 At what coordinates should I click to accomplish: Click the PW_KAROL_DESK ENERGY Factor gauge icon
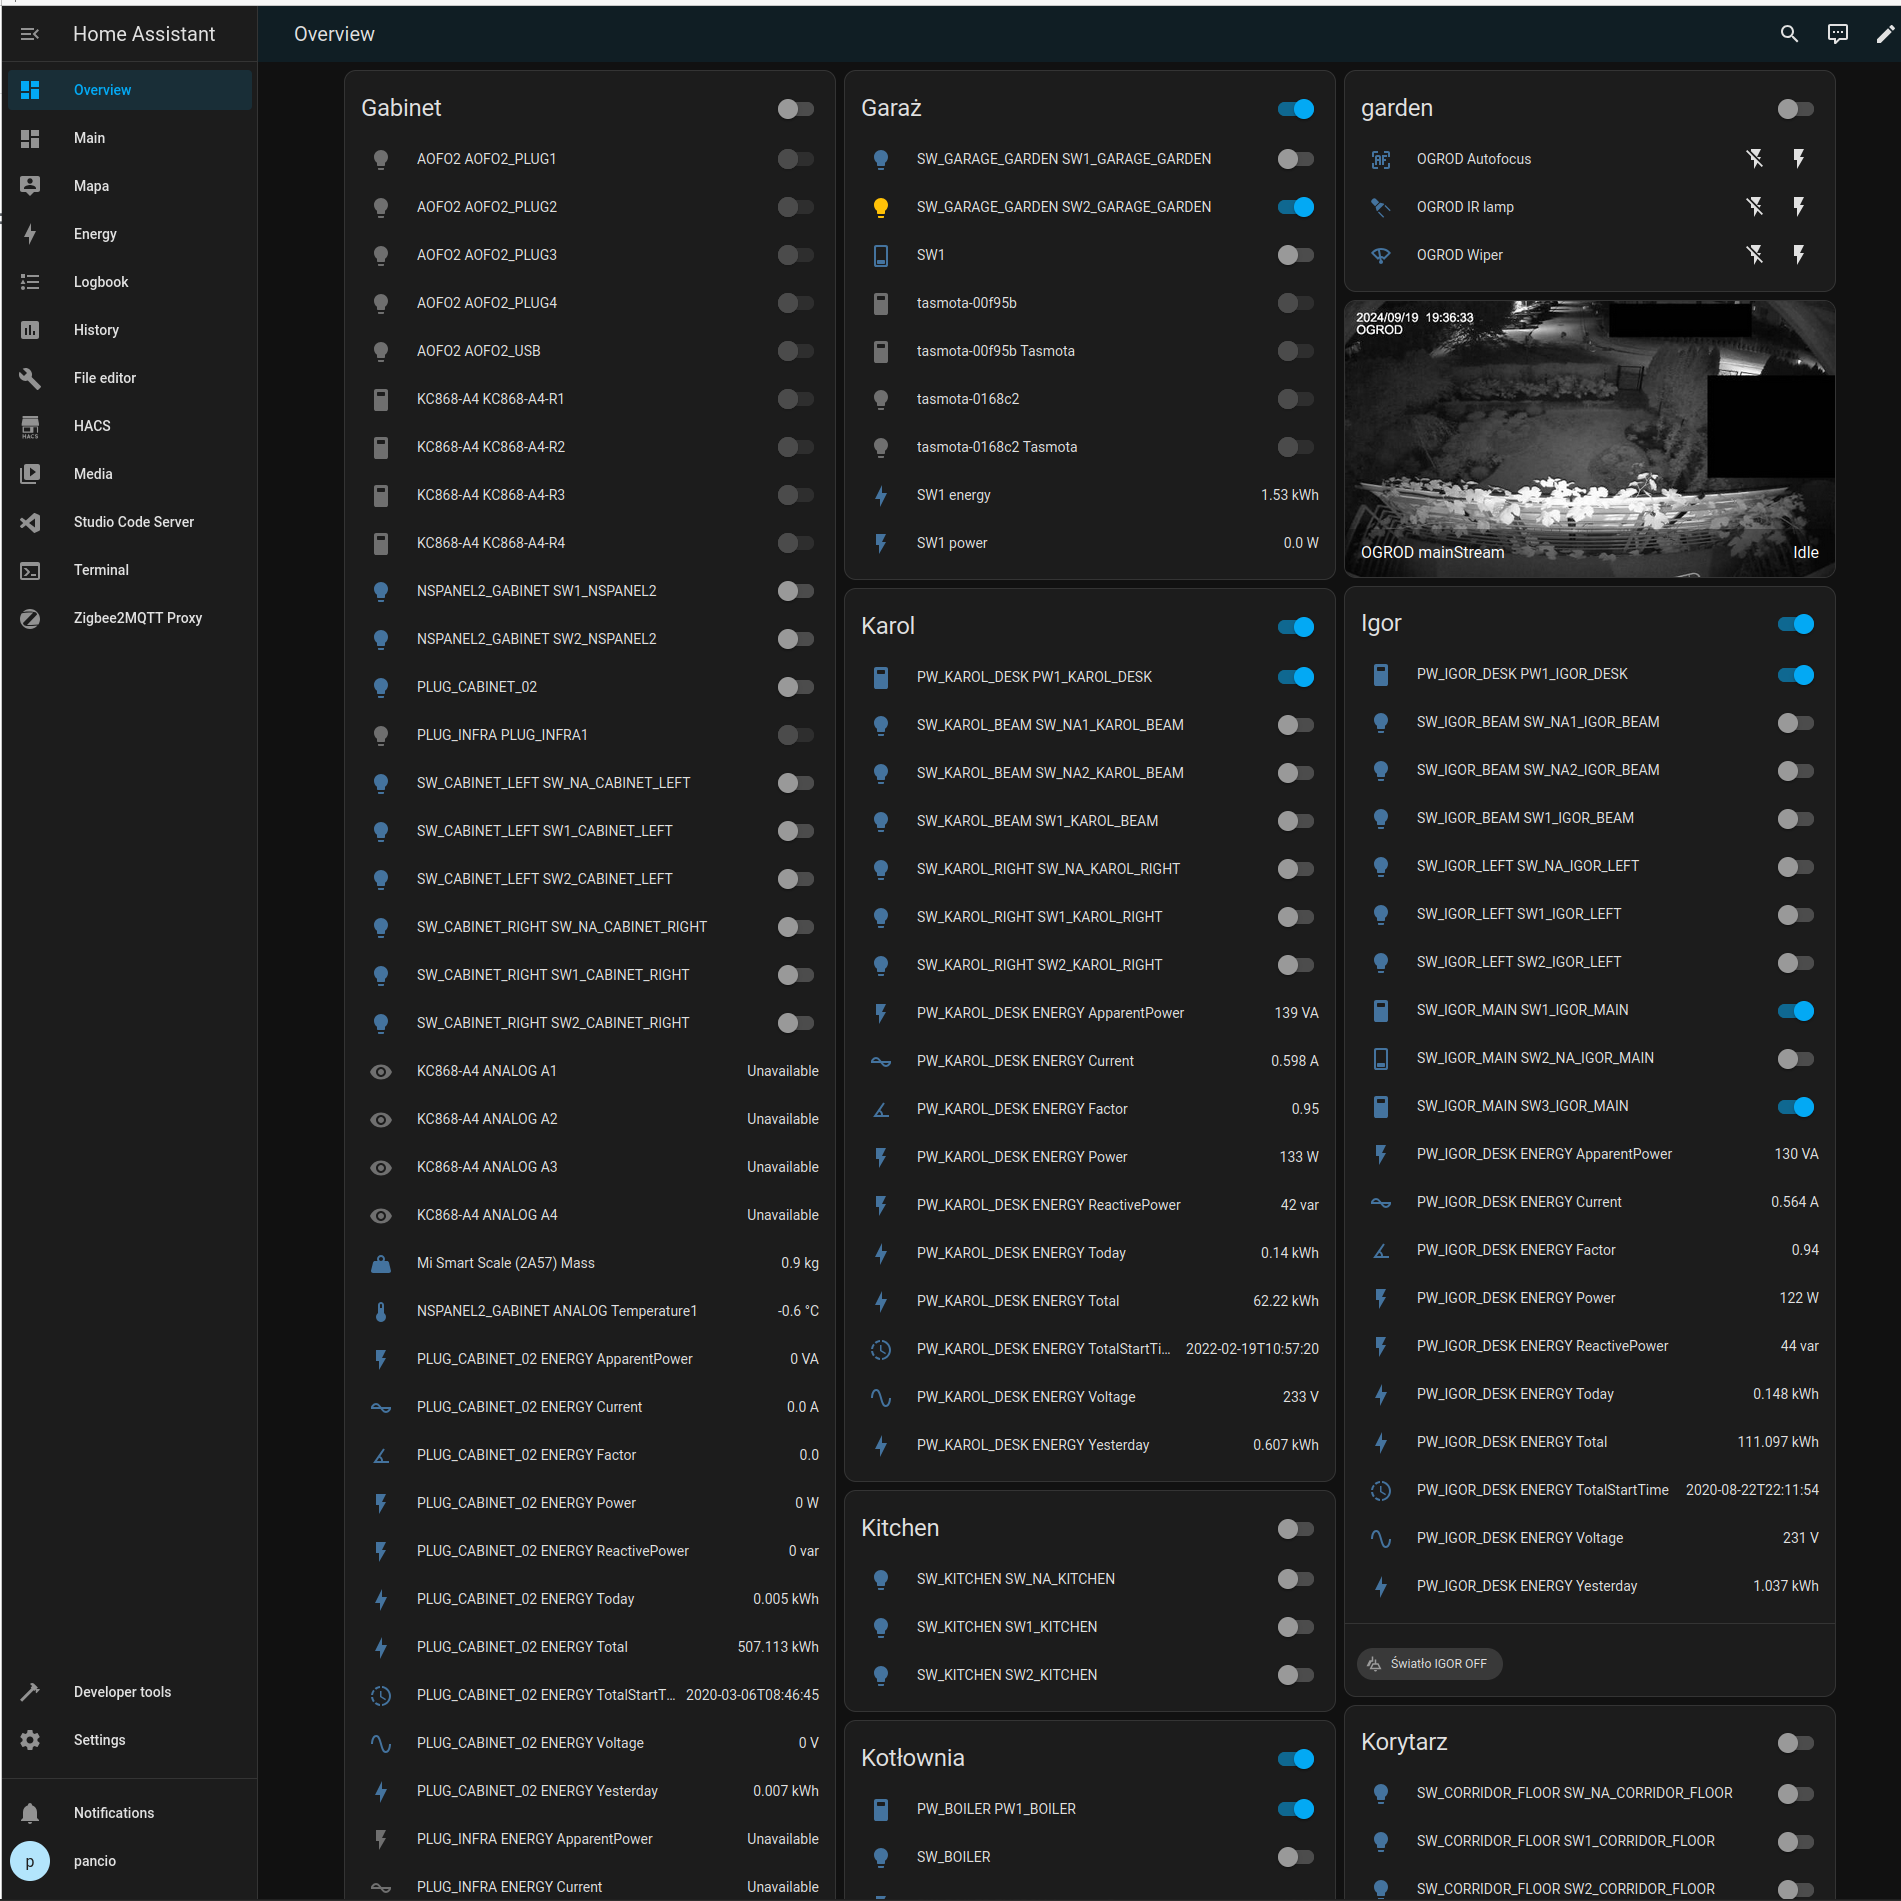(881, 1108)
